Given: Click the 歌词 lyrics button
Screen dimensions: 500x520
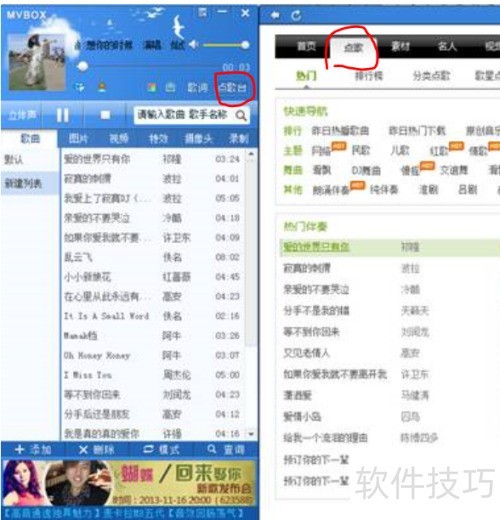Looking at the screenshot, I should (197, 88).
